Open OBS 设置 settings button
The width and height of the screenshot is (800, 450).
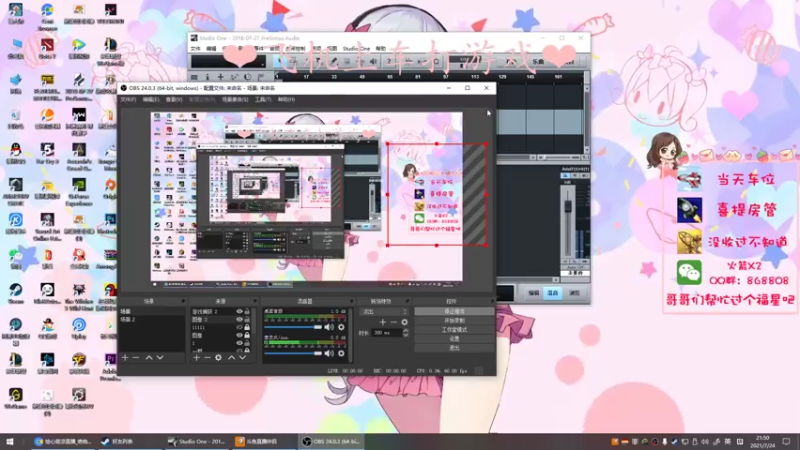(x=454, y=339)
